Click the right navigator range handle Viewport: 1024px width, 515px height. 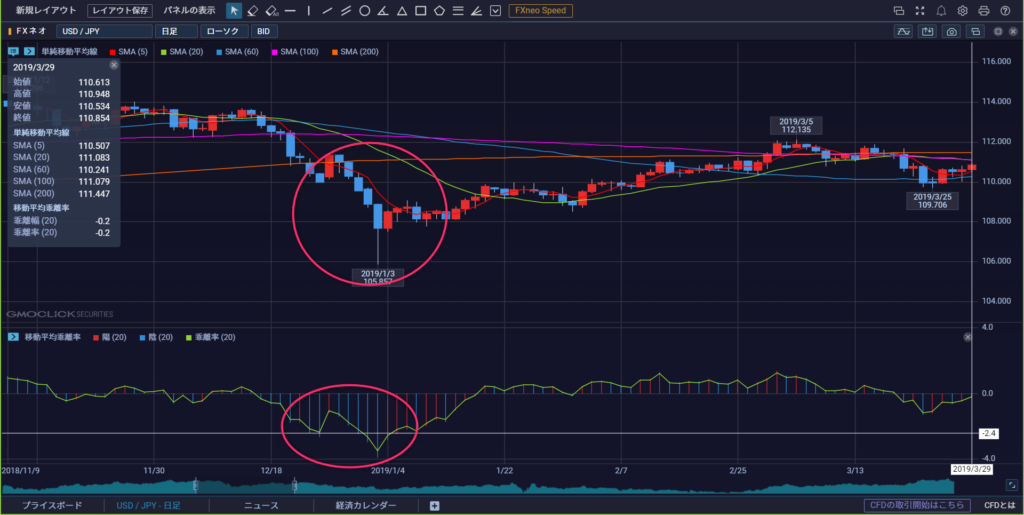tap(295, 486)
